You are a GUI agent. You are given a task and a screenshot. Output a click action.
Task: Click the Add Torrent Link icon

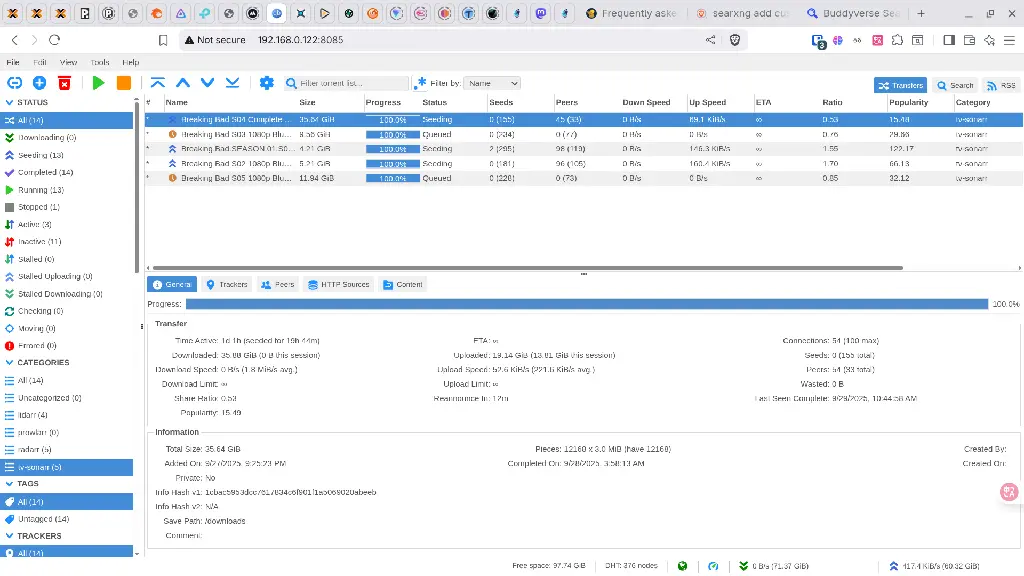[x=14, y=83]
